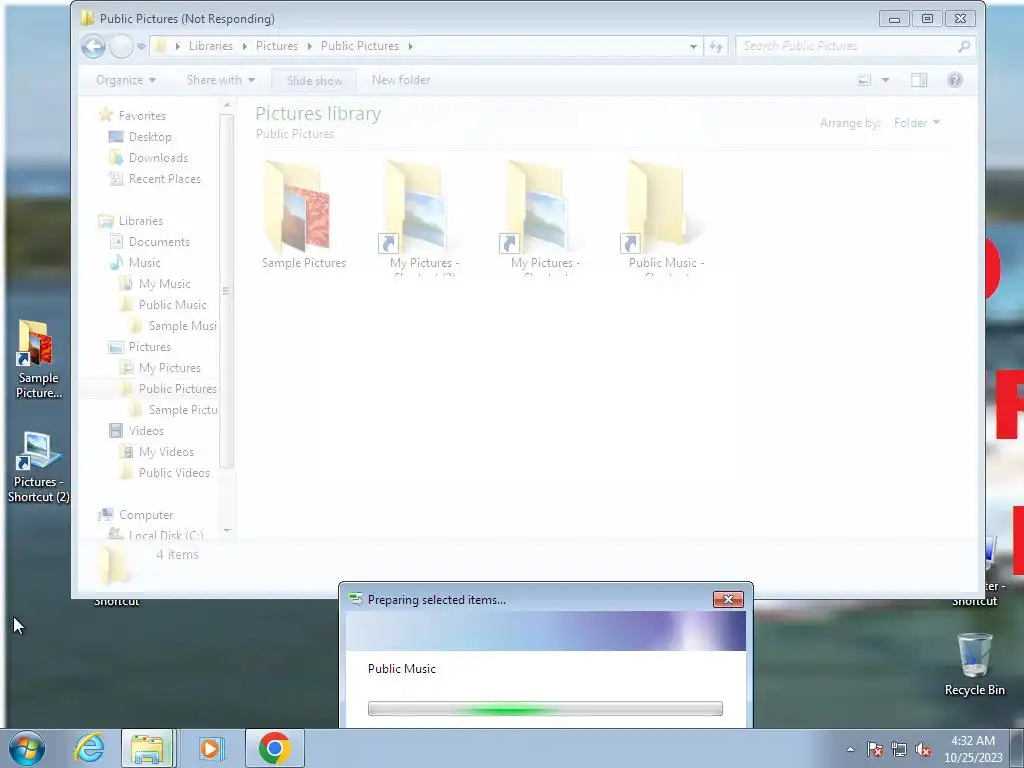Screen dimensions: 1024x768
Task: Select Downloads under Favorites
Action: 158,157
